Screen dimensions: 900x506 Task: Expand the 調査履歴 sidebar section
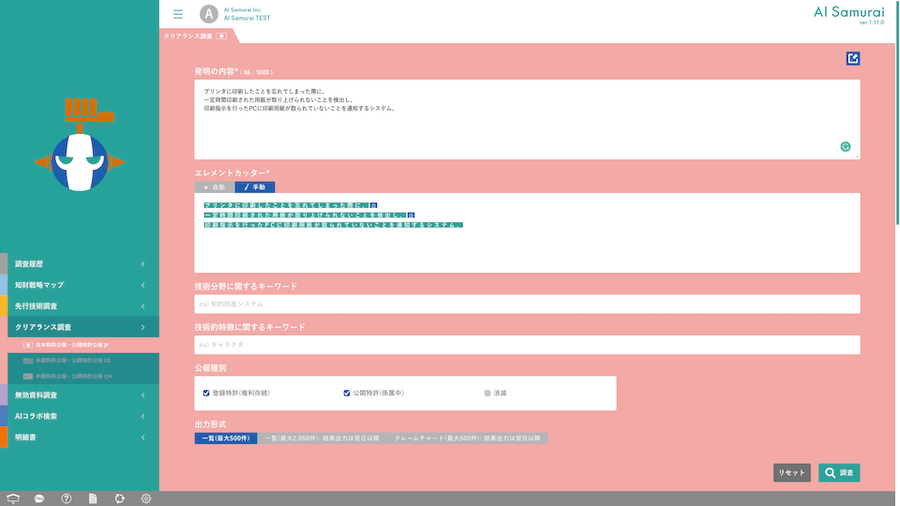click(x=79, y=263)
